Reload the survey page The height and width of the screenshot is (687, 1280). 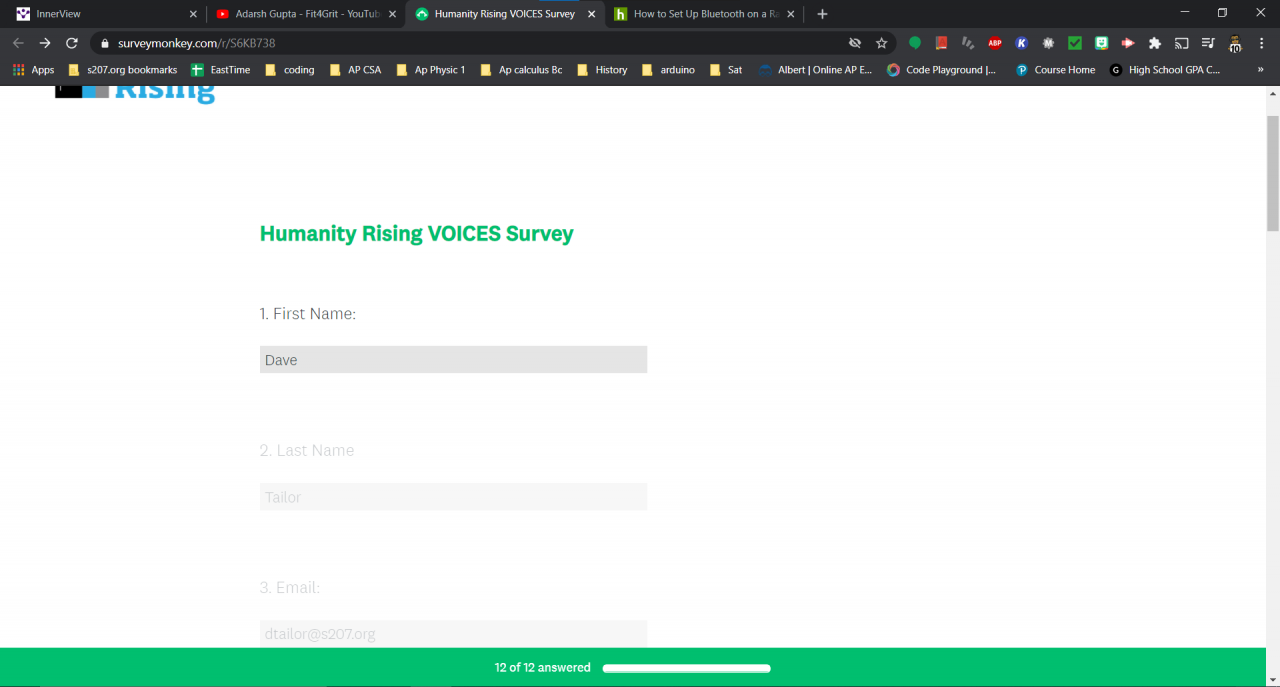pos(72,43)
